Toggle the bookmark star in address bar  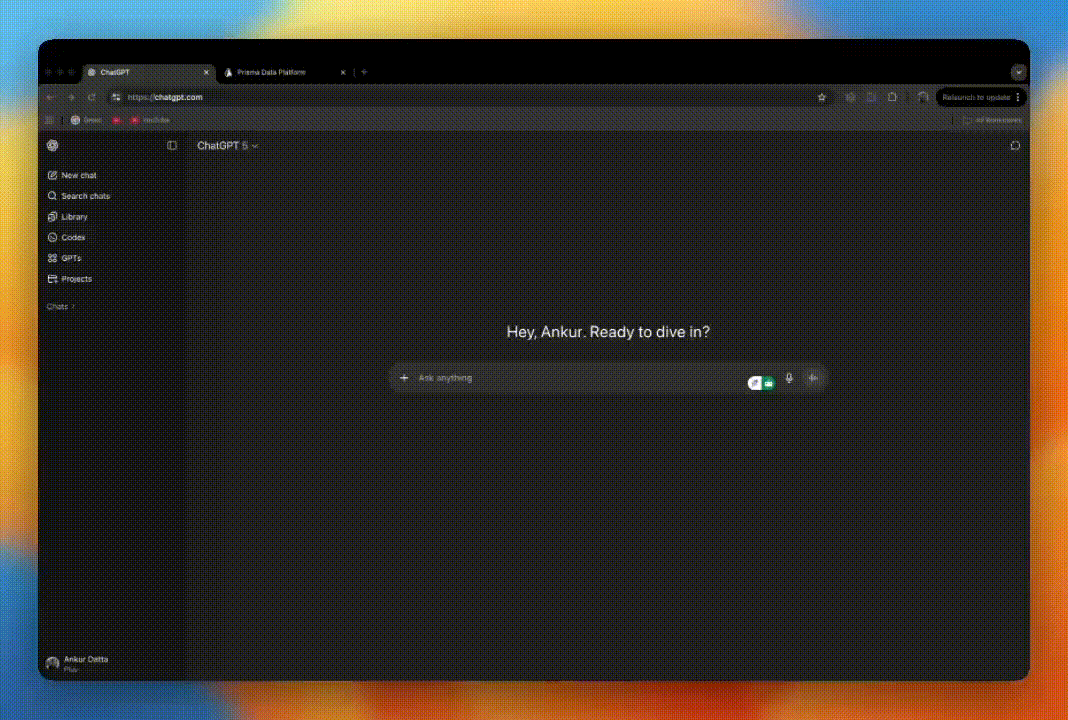point(822,97)
